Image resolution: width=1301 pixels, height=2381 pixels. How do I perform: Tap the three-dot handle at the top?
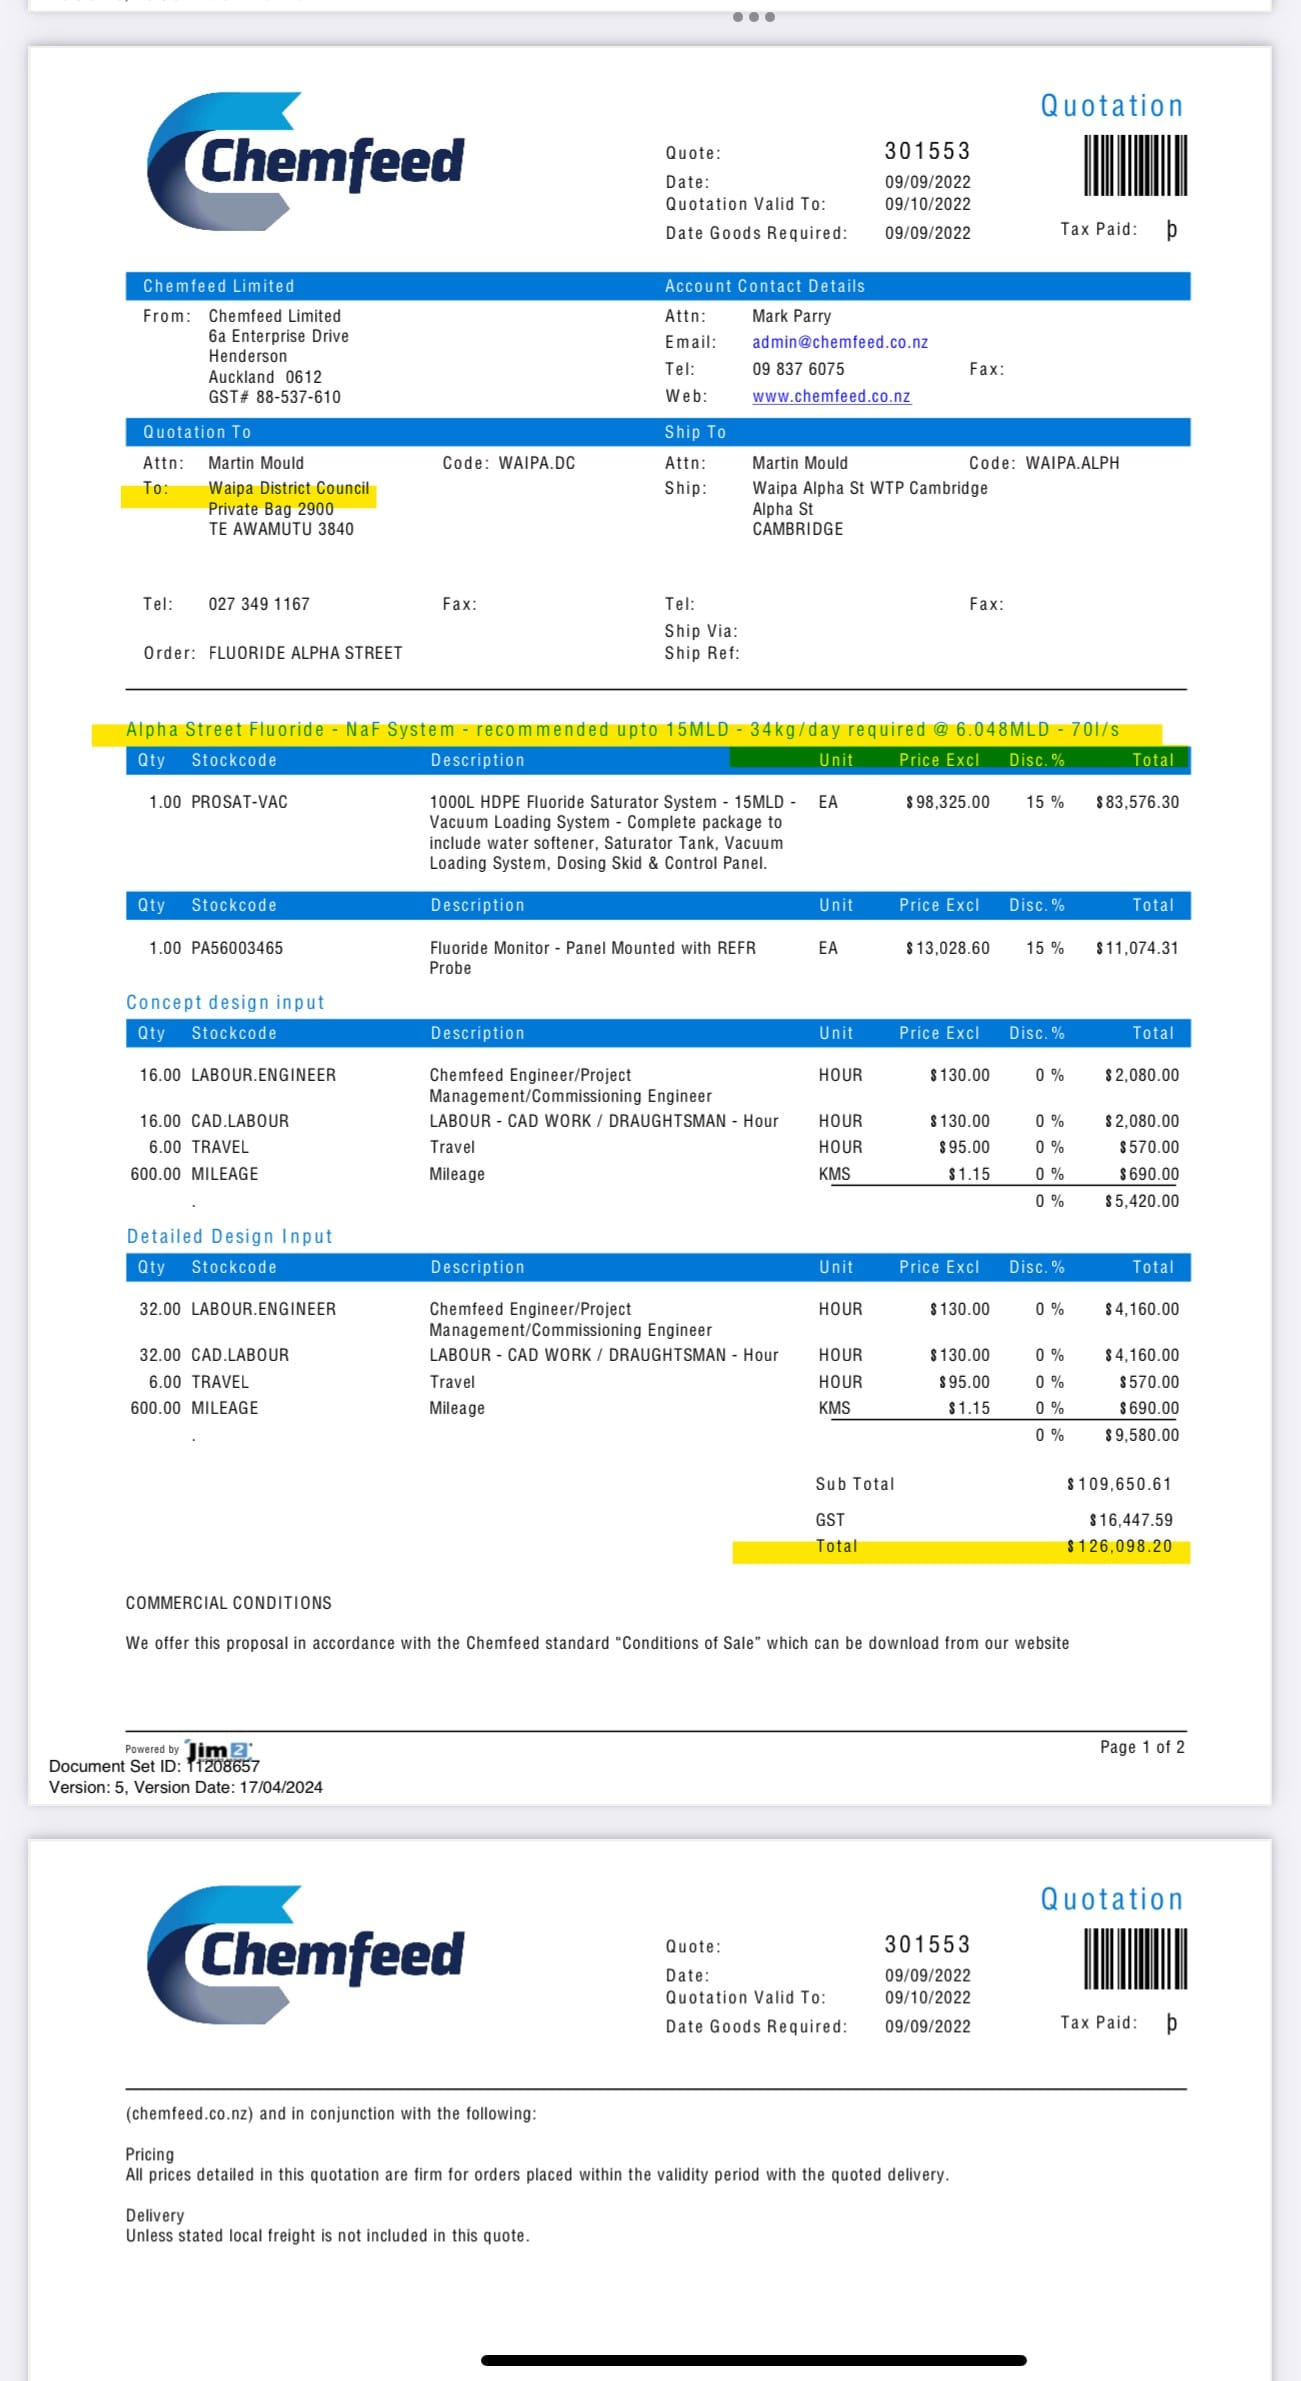coord(753,17)
